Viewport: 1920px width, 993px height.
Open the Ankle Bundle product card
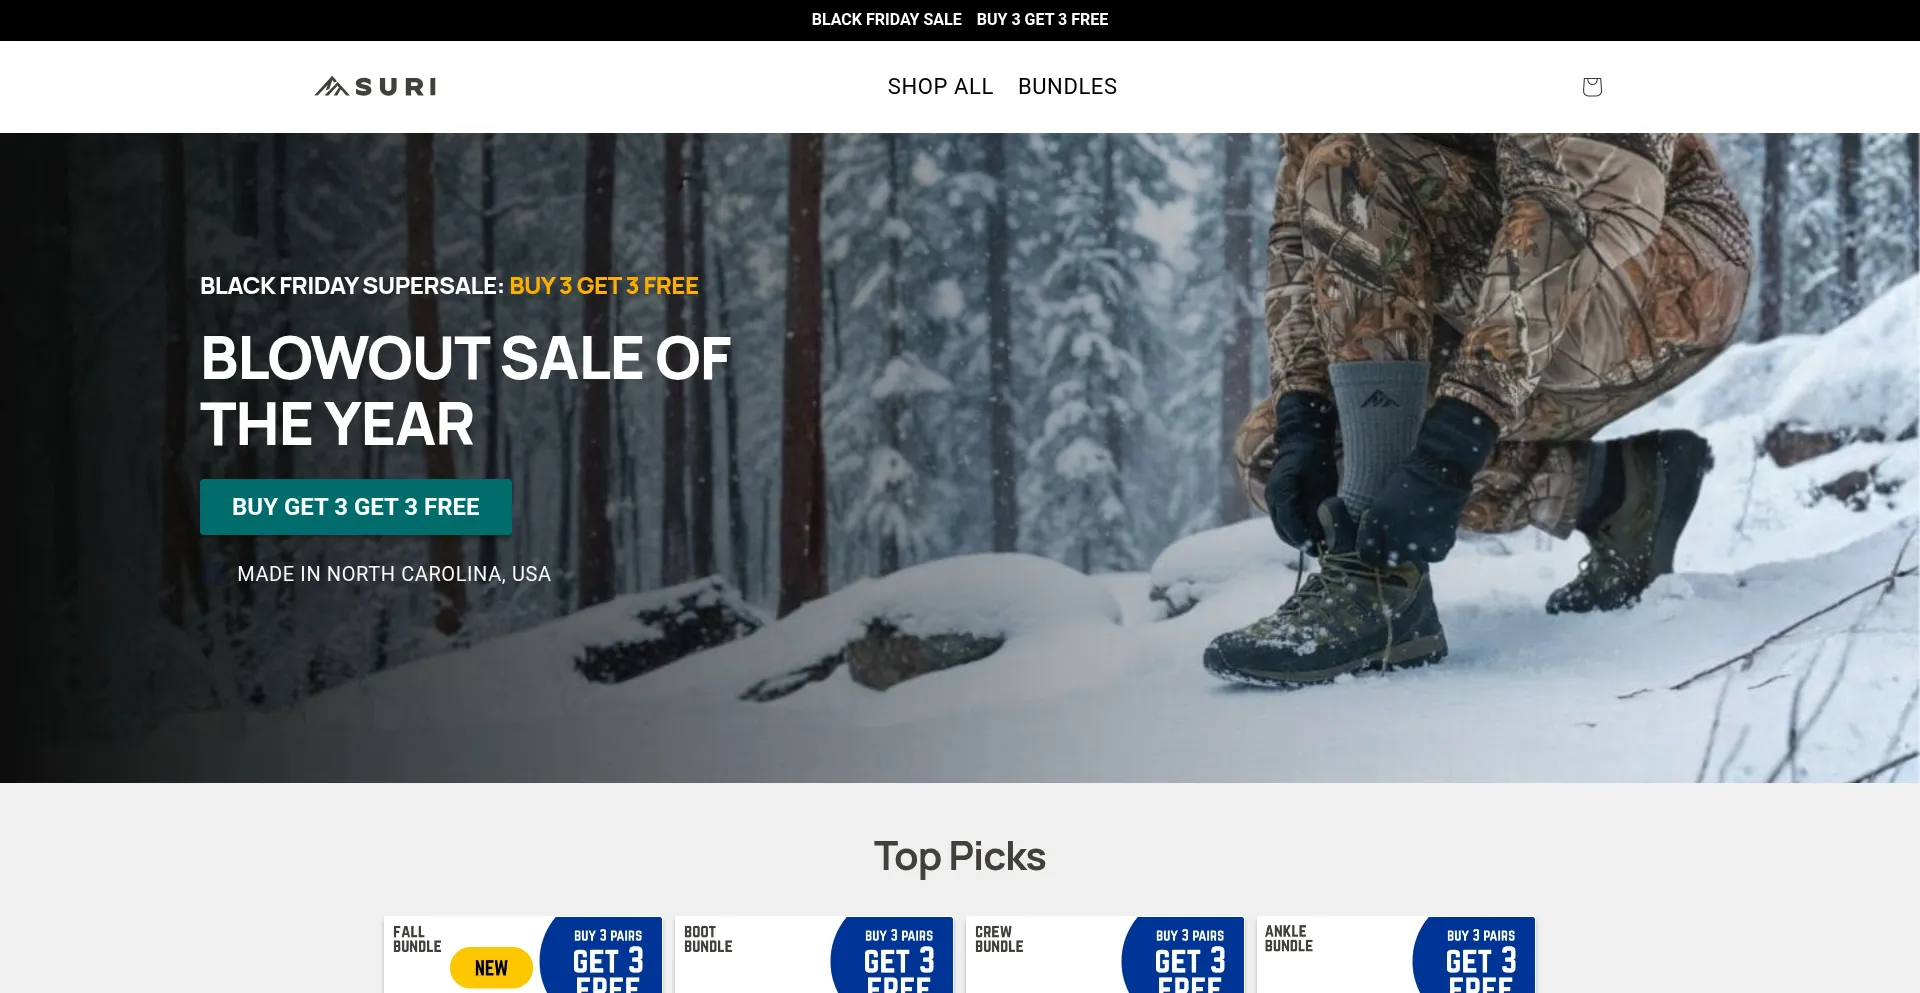pyautogui.click(x=1396, y=955)
